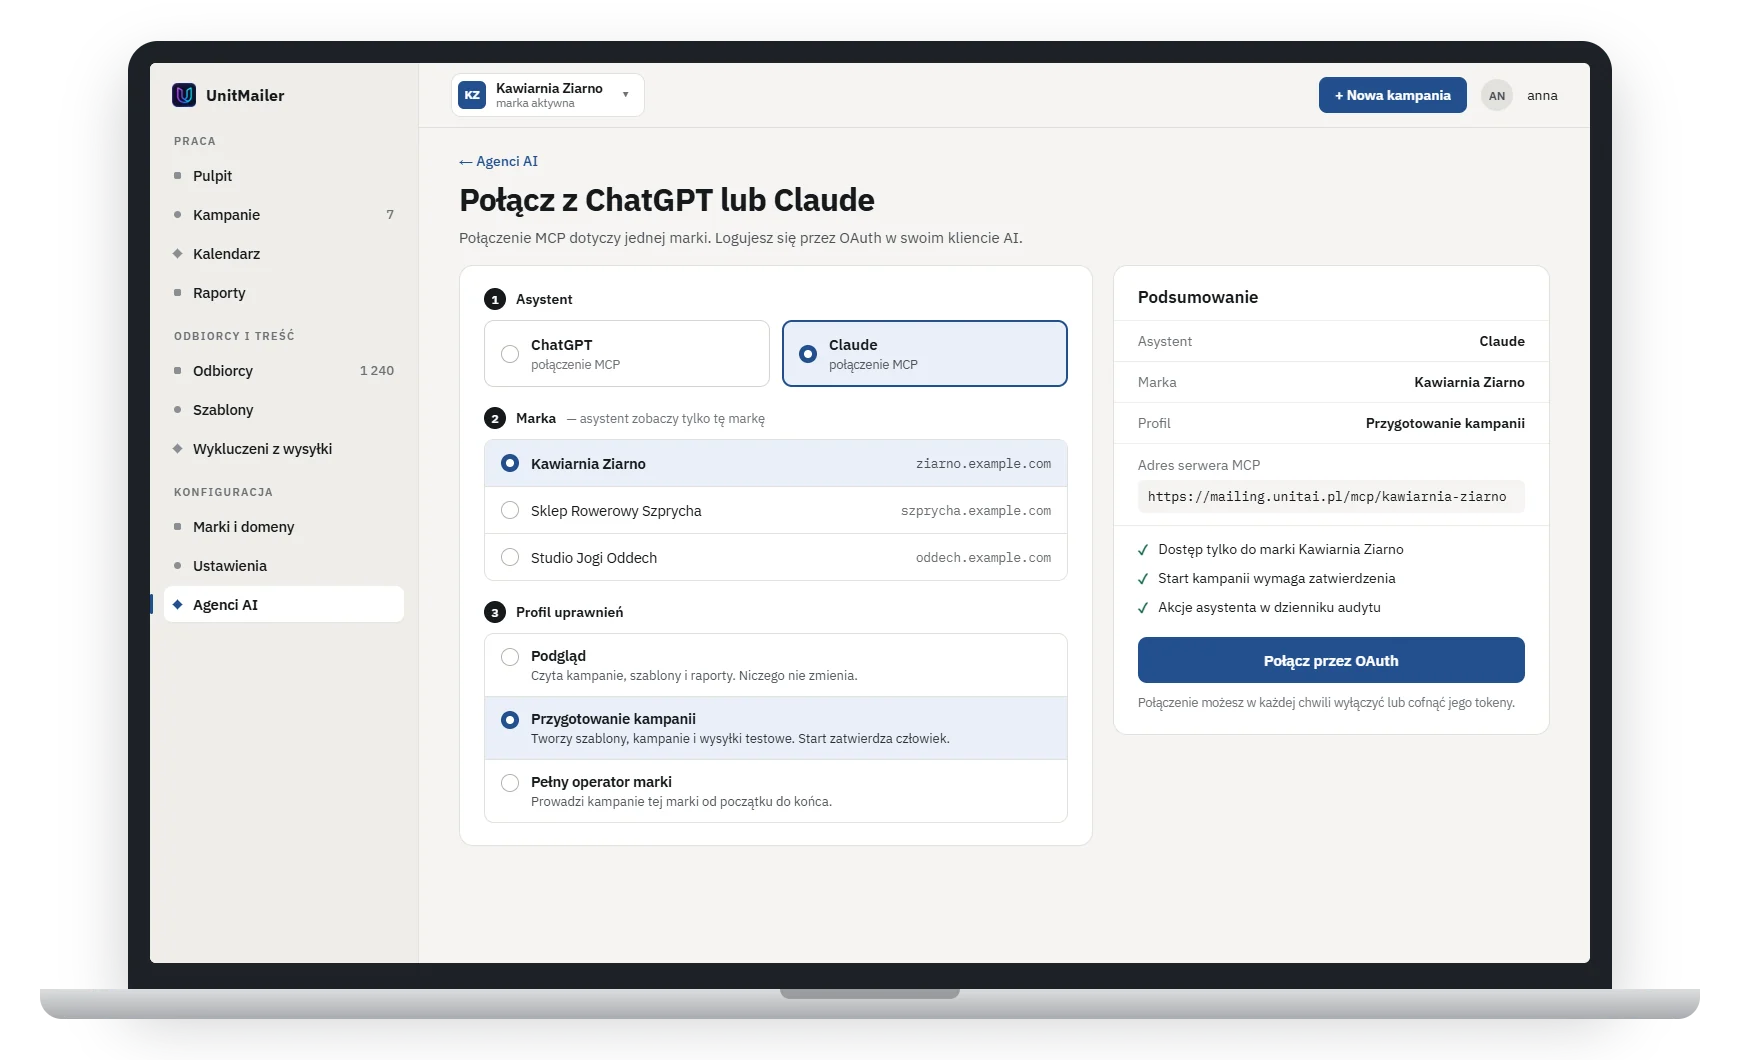The width and height of the screenshot is (1740, 1060).
Task: Open Agenci AI in the sidebar
Action: point(284,605)
